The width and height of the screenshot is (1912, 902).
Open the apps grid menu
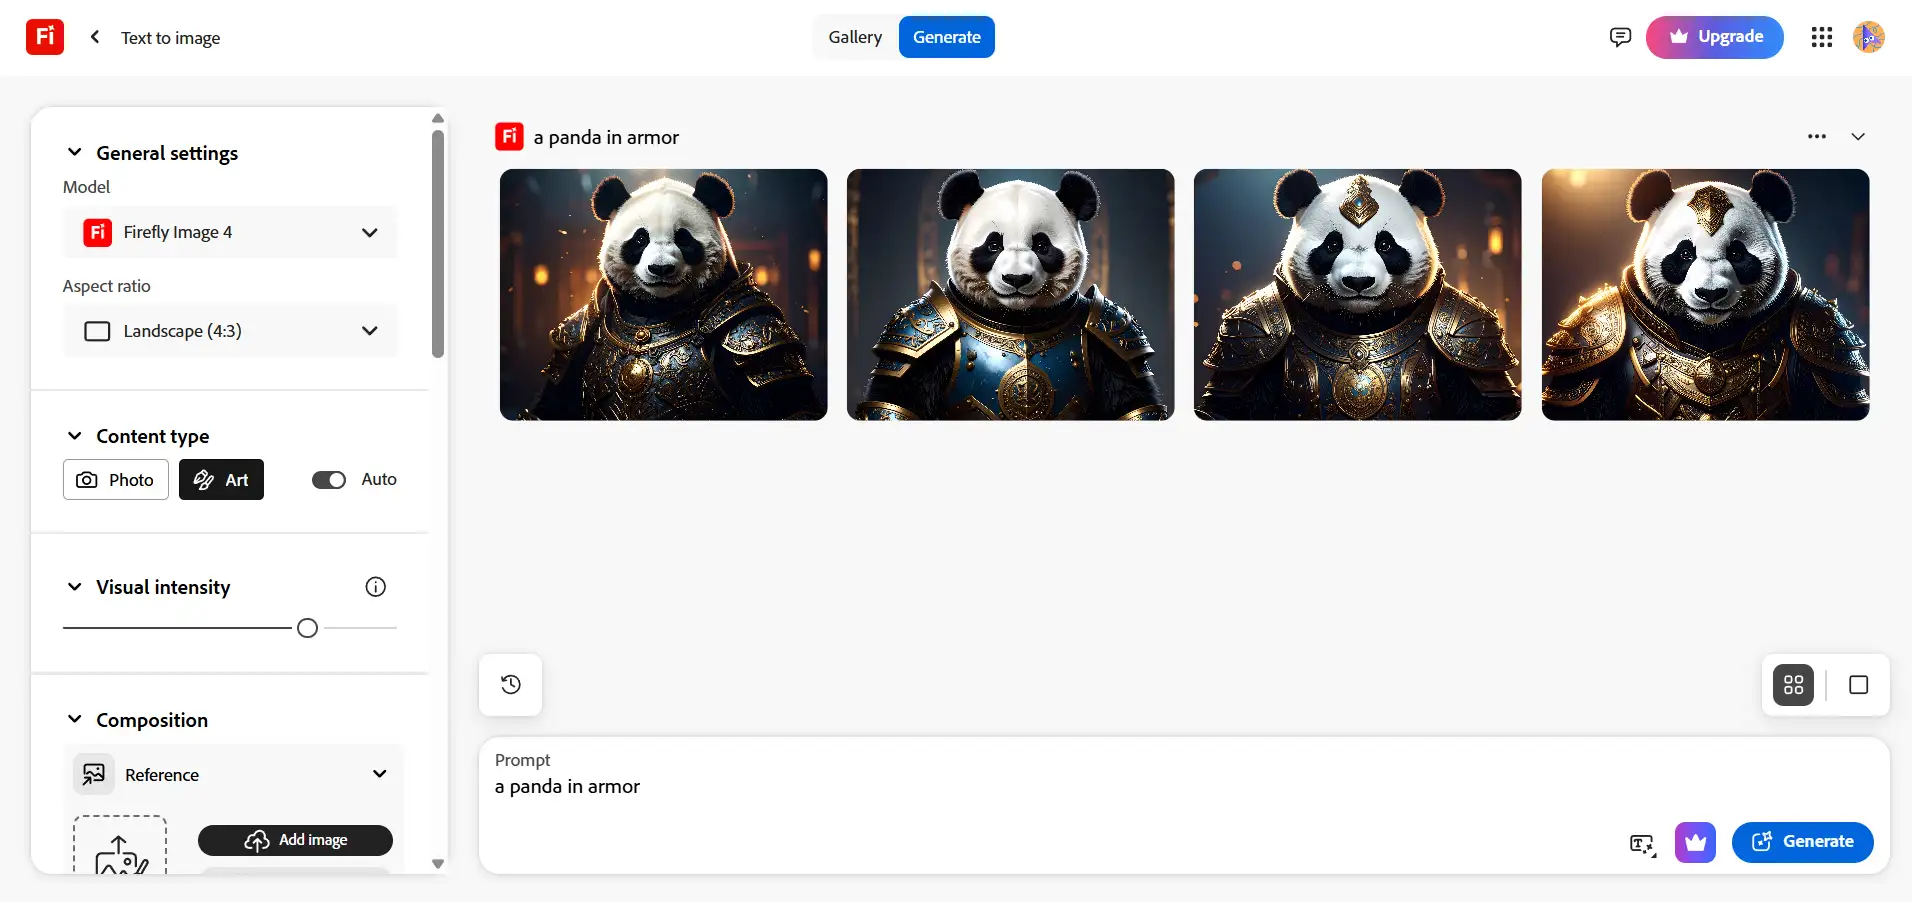1821,37
